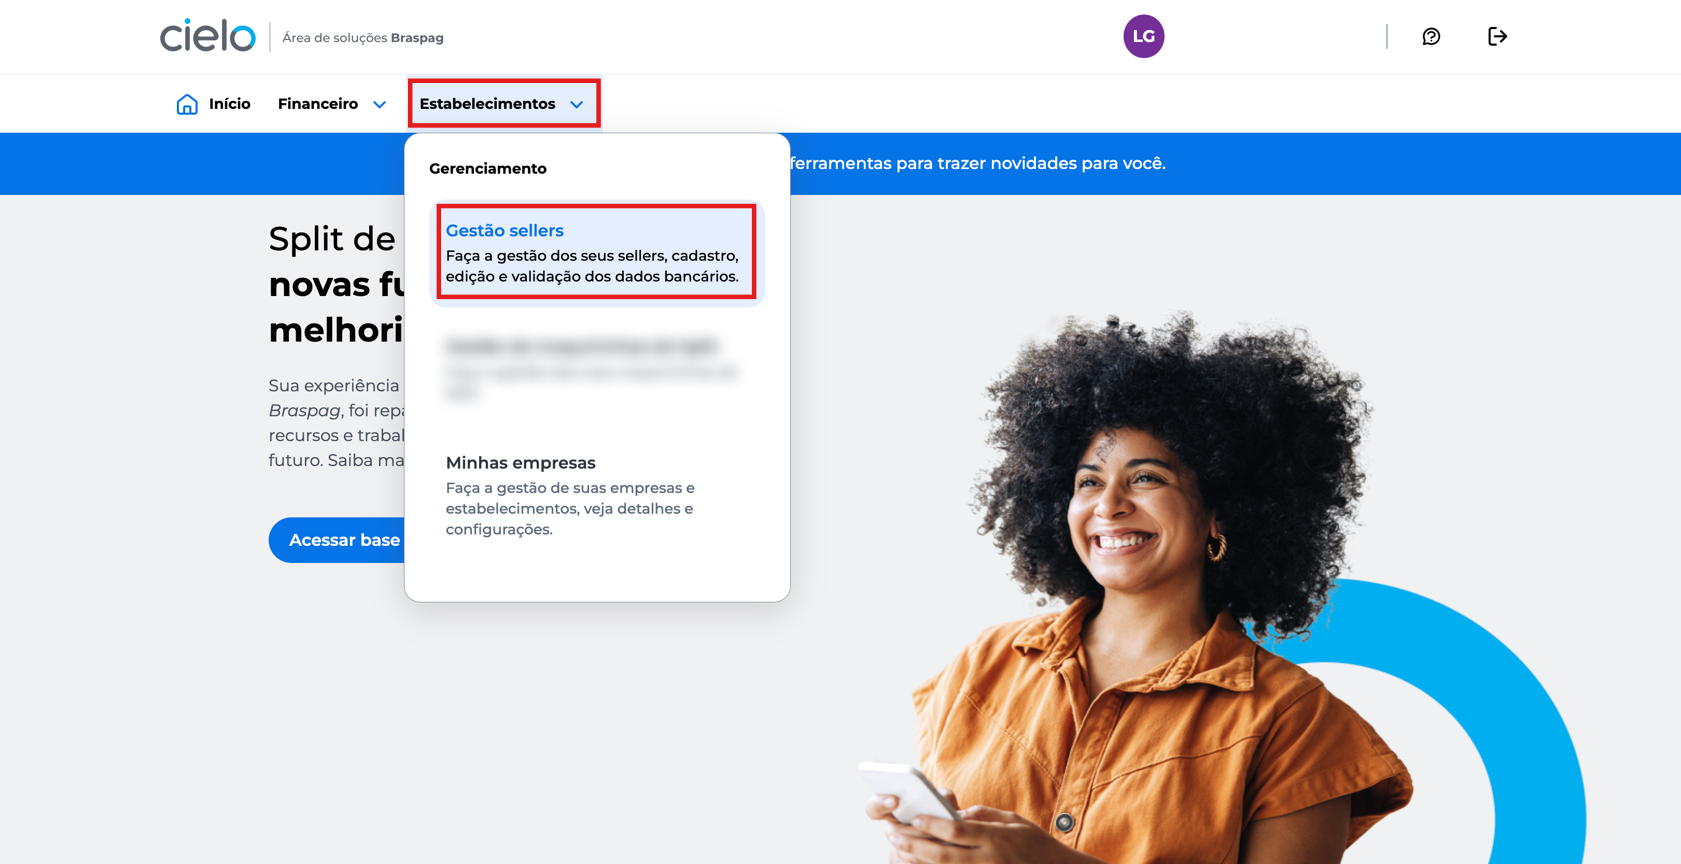Click the Gestão sellers description text
This screenshot has height=864, width=1681.
coord(592,266)
